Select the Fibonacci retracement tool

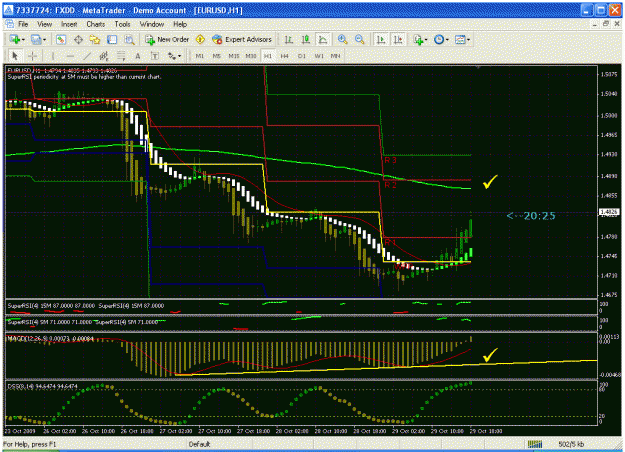121,56
